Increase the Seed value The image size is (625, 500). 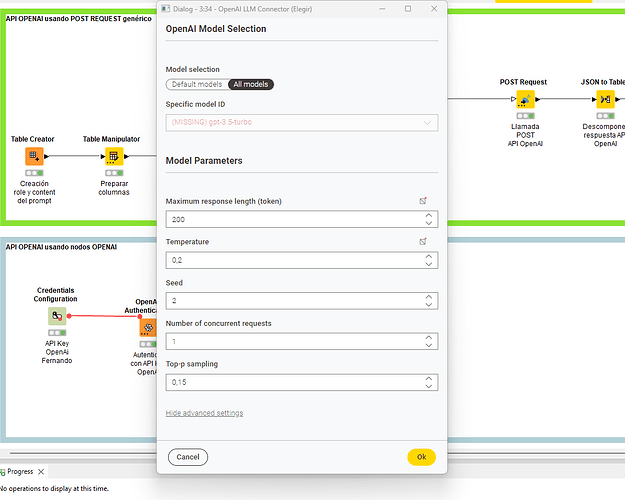pos(428,297)
